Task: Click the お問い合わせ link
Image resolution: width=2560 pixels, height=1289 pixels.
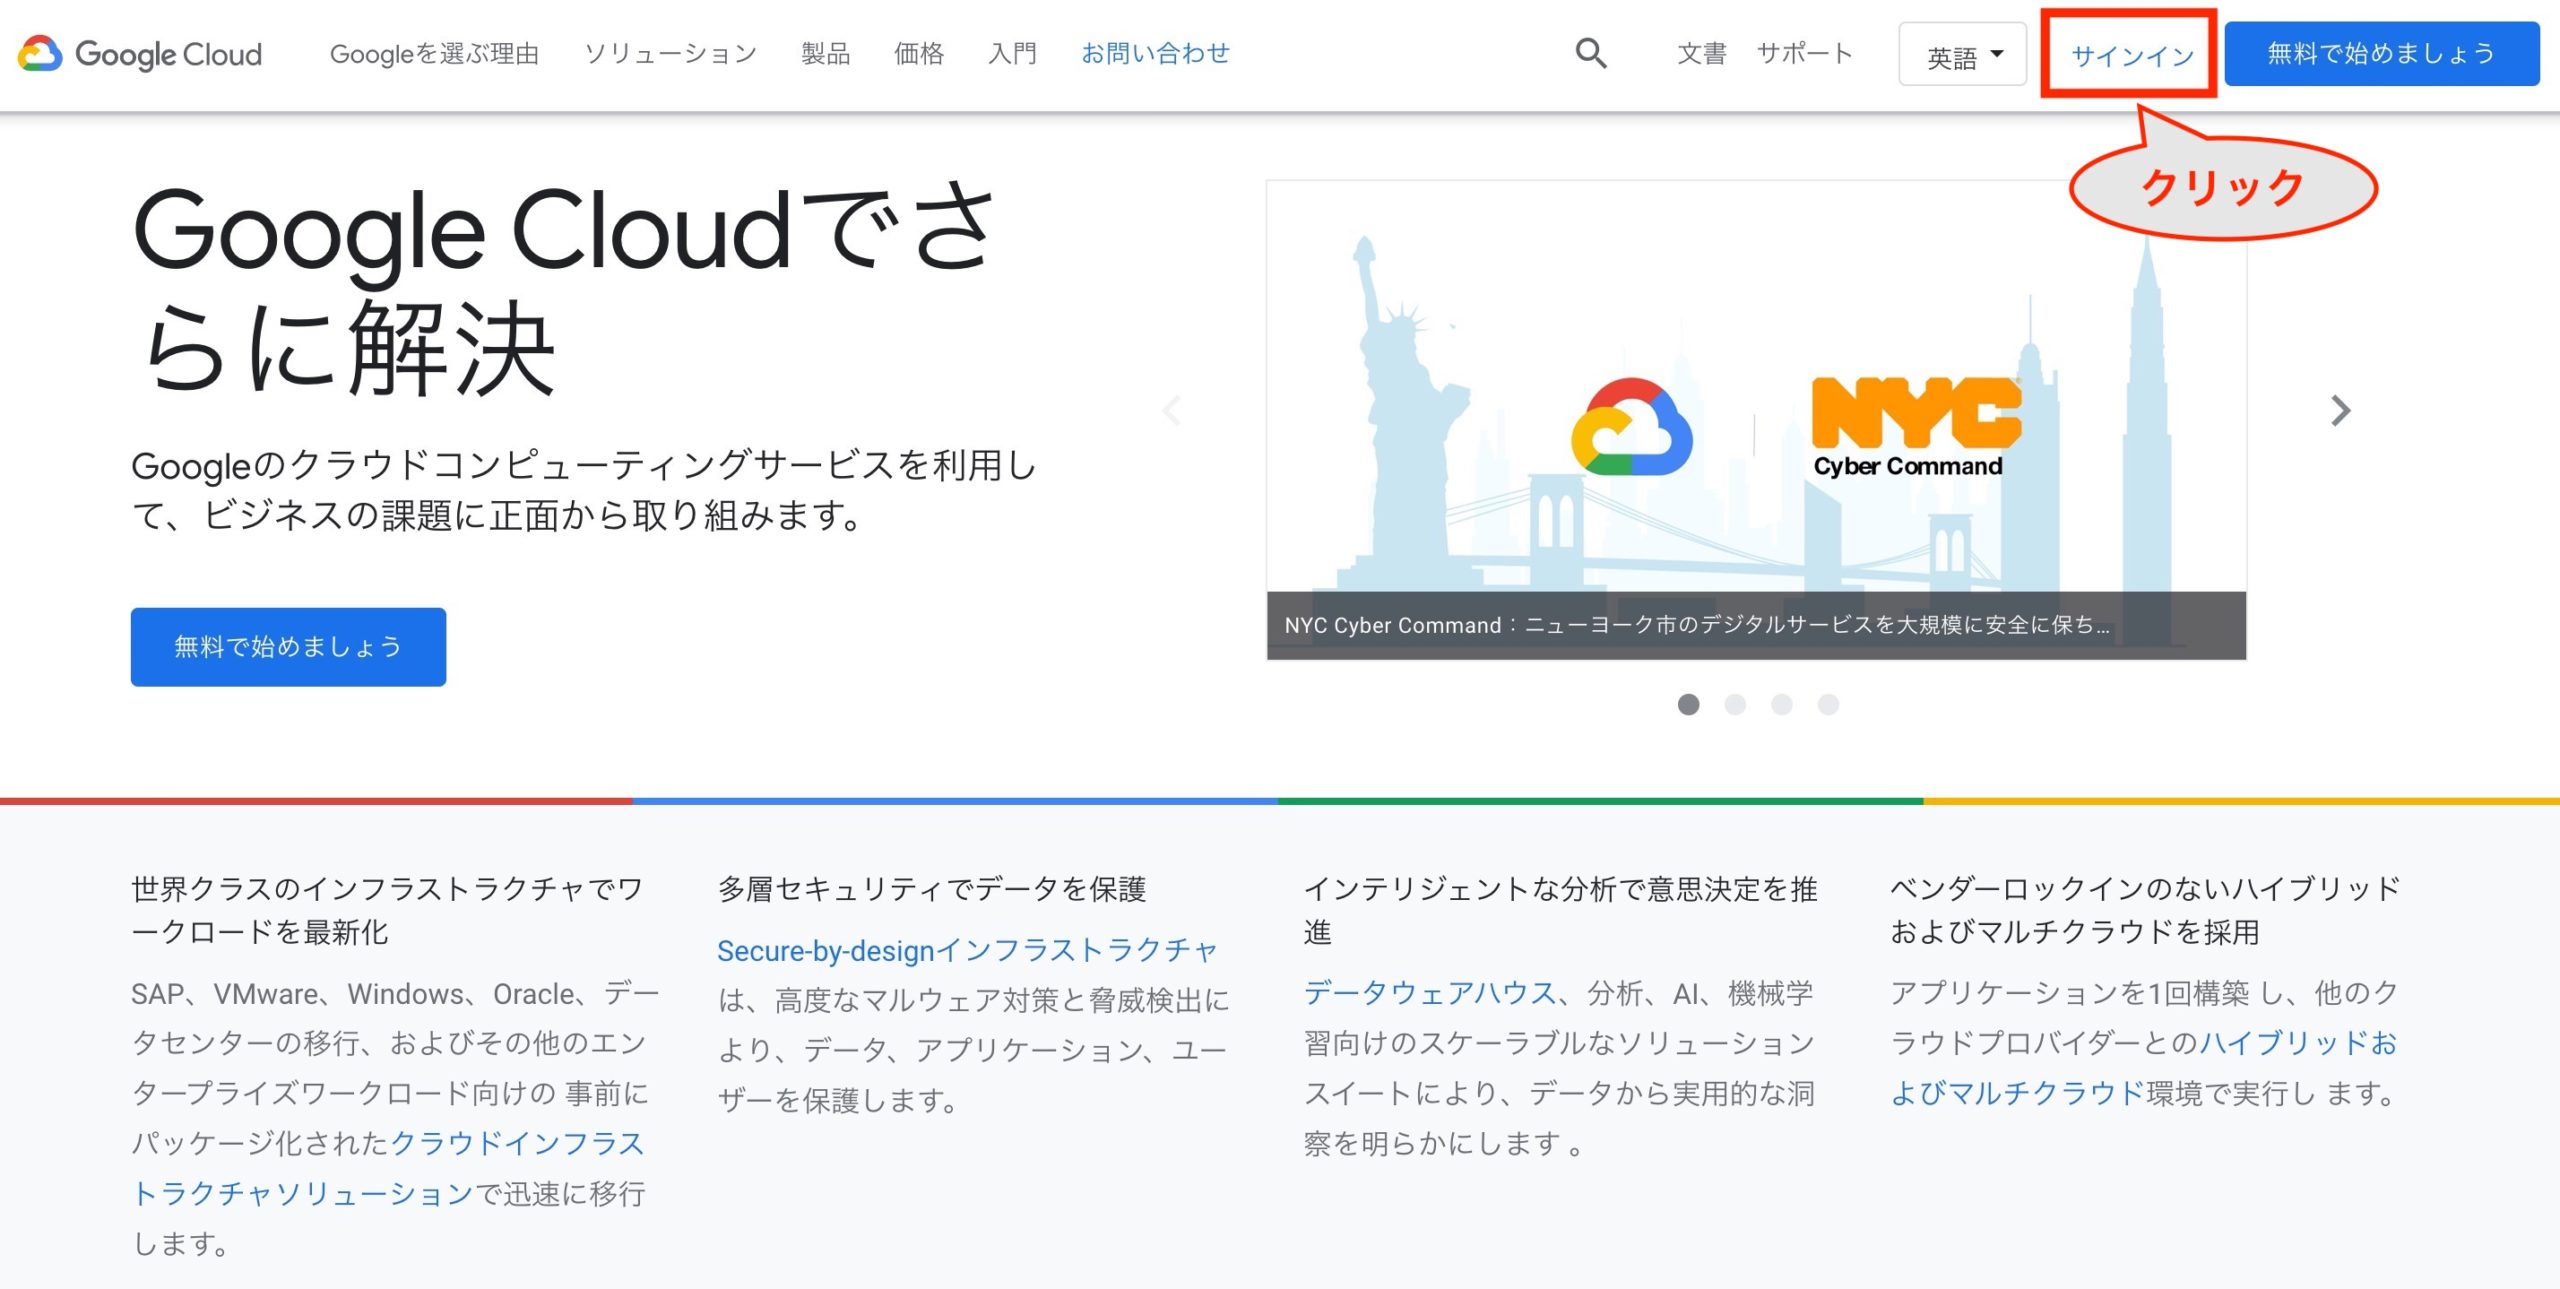Action: point(1155,54)
